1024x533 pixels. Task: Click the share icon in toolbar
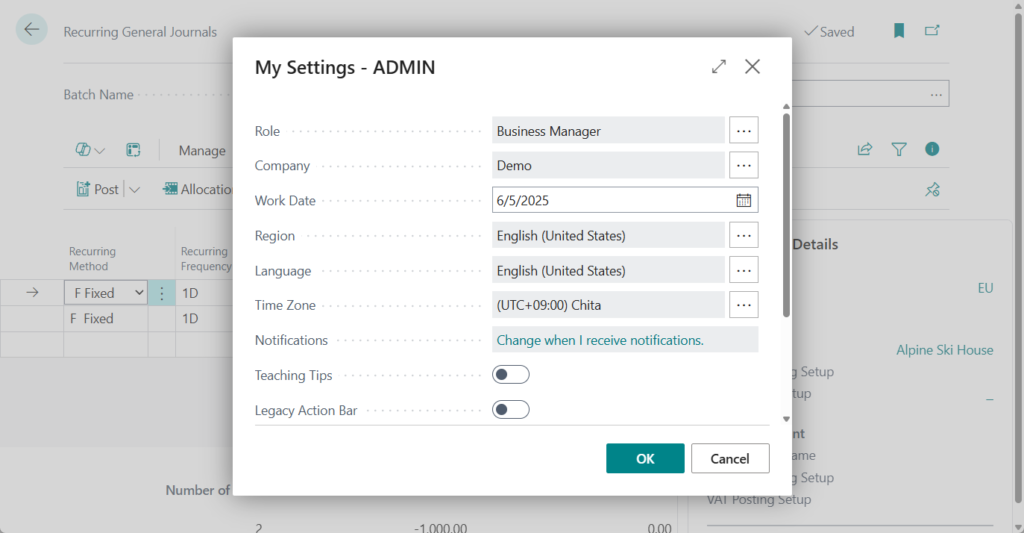pos(865,150)
